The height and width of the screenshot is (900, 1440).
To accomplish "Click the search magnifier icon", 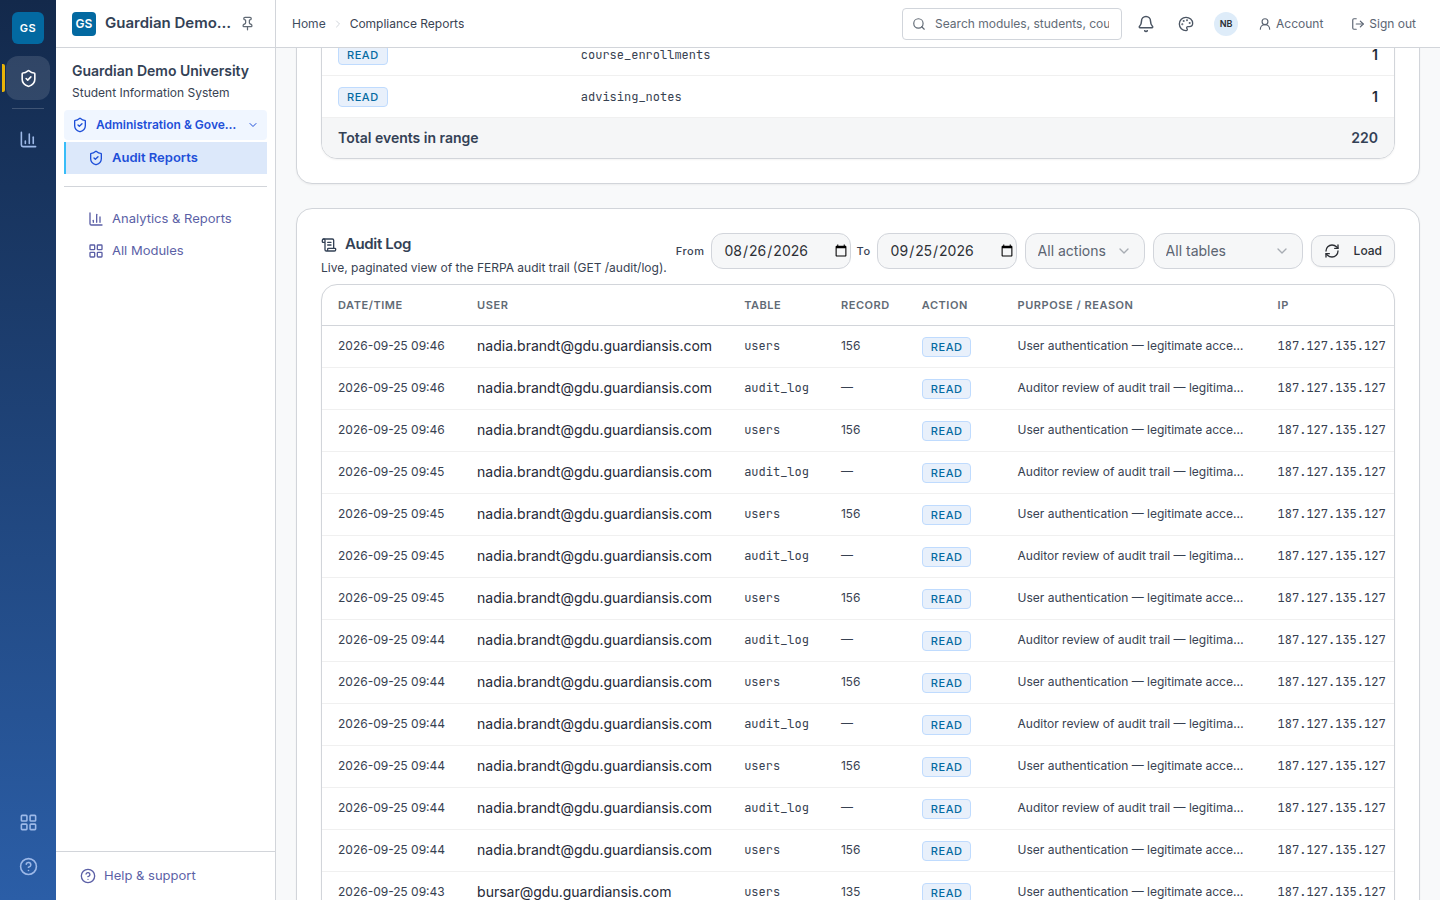I will click(x=919, y=24).
